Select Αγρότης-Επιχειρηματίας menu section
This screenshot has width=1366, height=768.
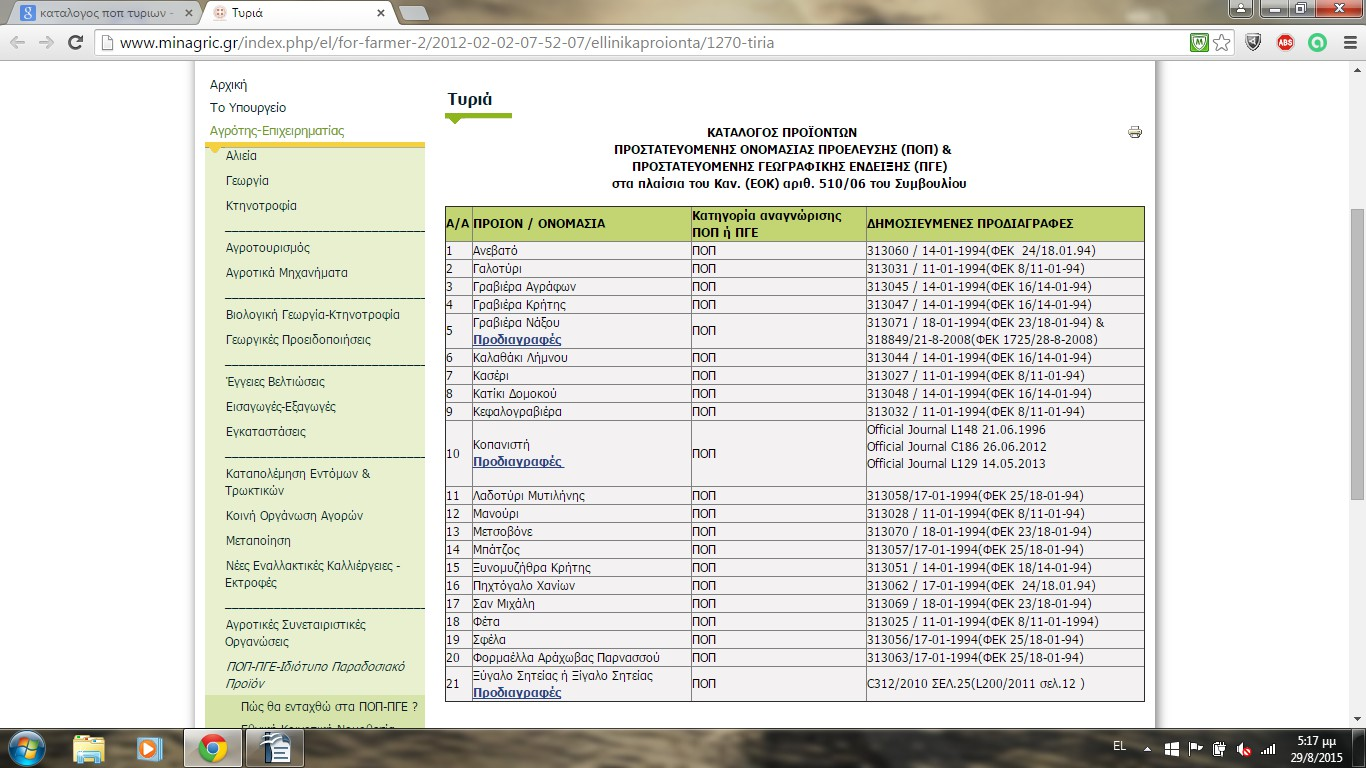click(x=277, y=131)
